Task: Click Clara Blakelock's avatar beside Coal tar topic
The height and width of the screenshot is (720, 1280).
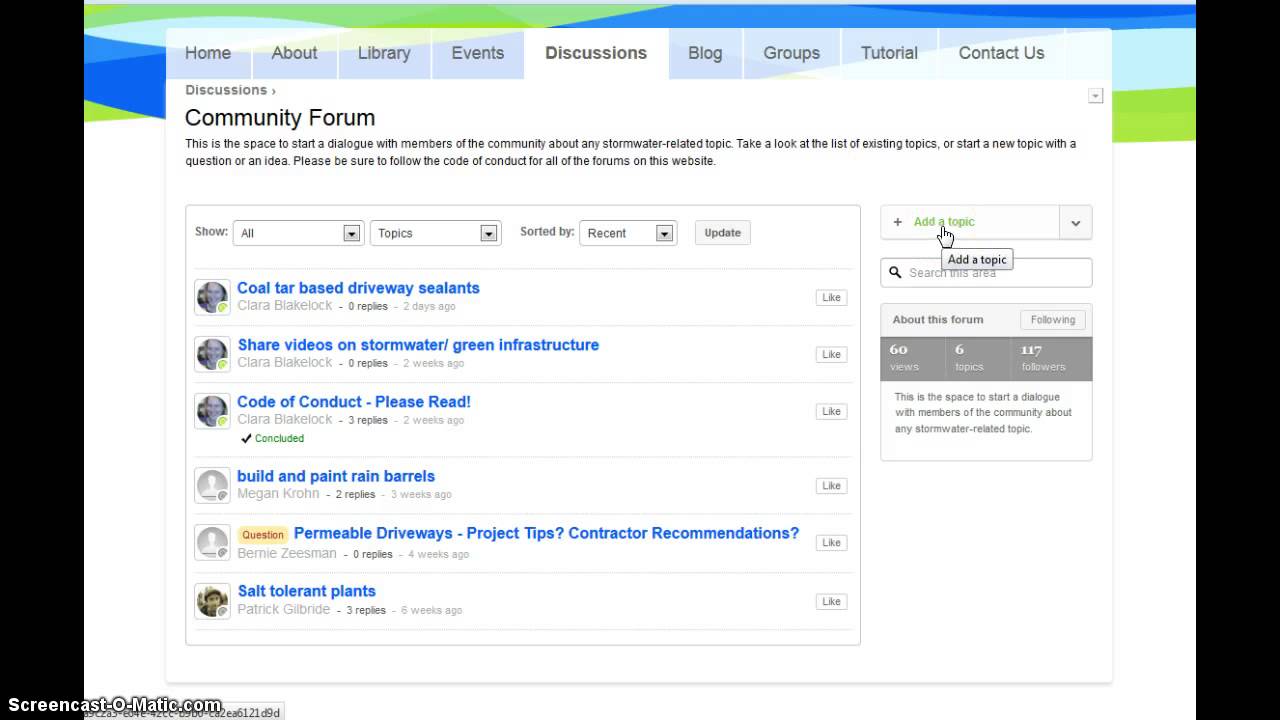Action: (x=212, y=297)
